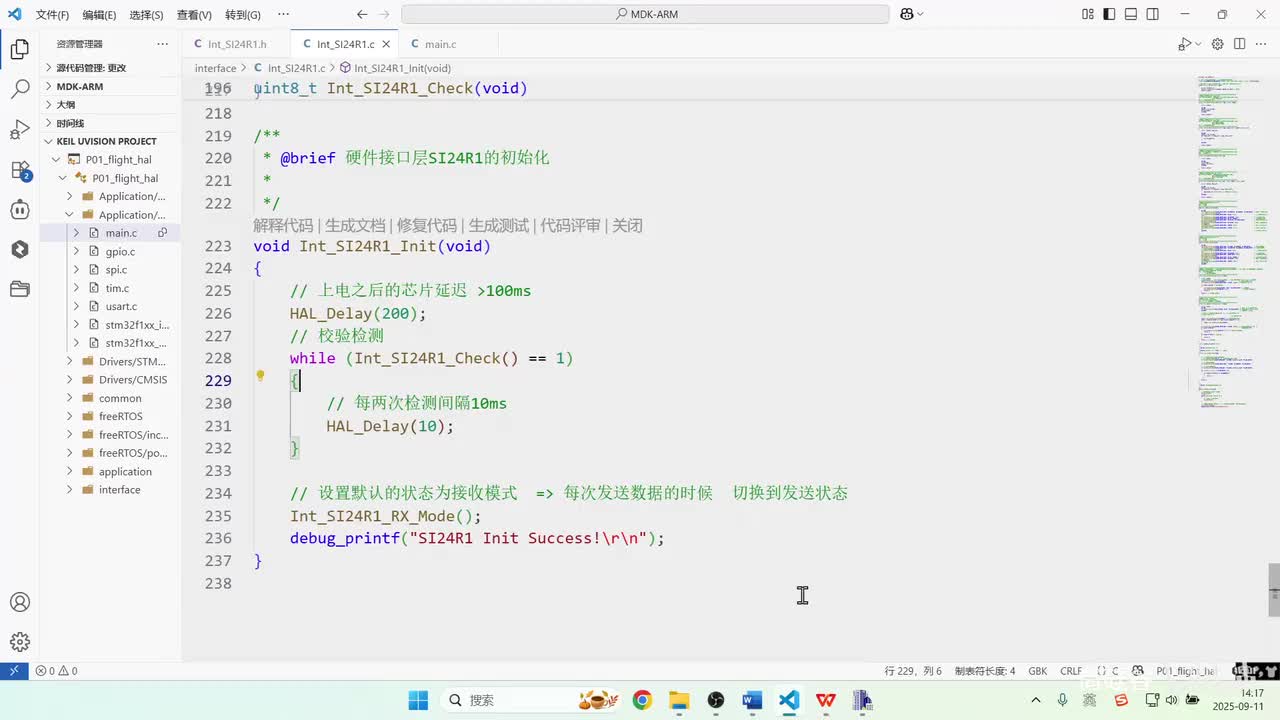Open the Manage gear in activity bar
This screenshot has width=1280, height=720.
[19, 642]
